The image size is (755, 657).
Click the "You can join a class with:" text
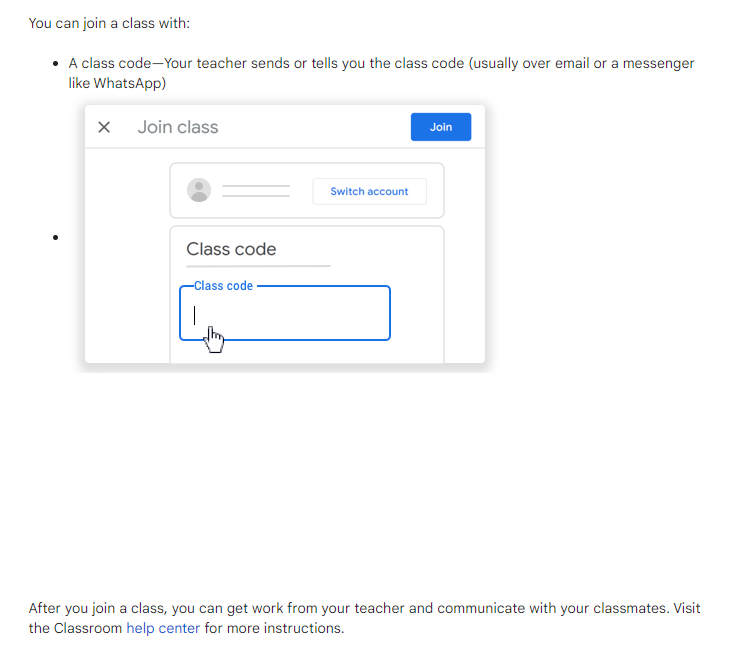(102, 22)
